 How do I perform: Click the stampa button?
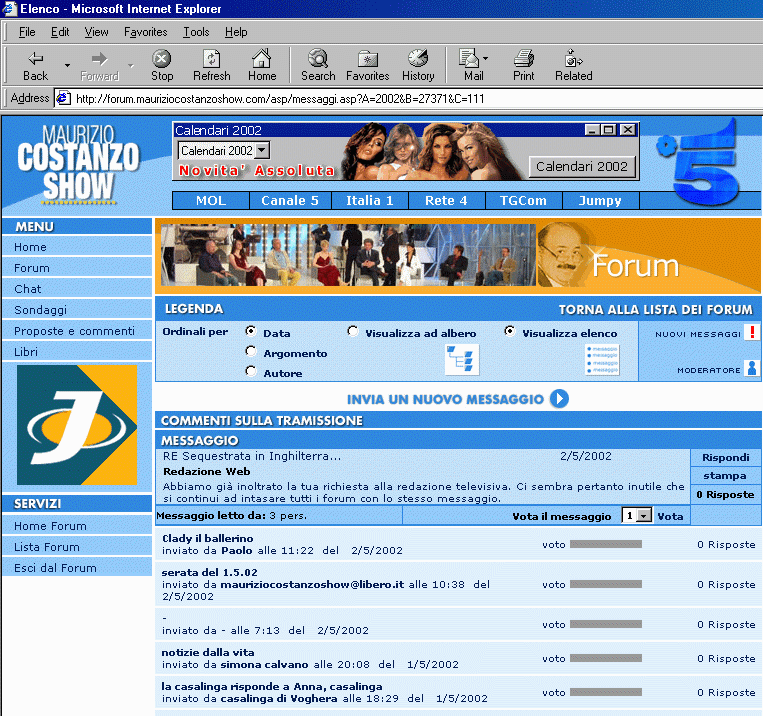(726, 476)
